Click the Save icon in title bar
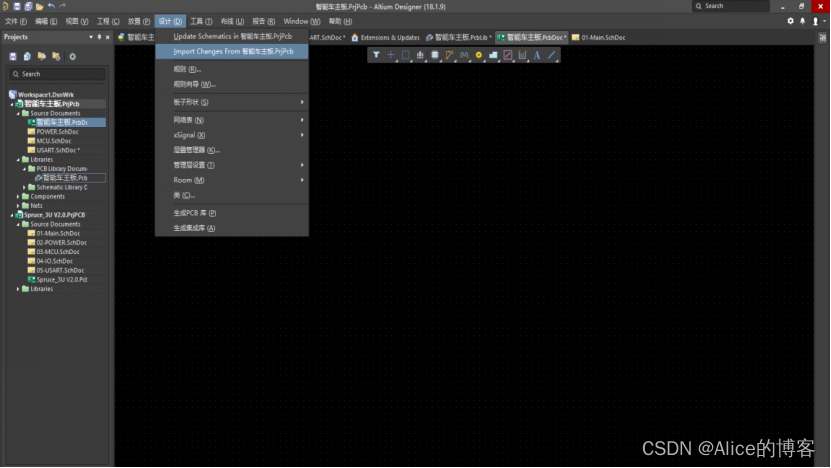The height and width of the screenshot is (468, 831). click(x=17, y=6)
